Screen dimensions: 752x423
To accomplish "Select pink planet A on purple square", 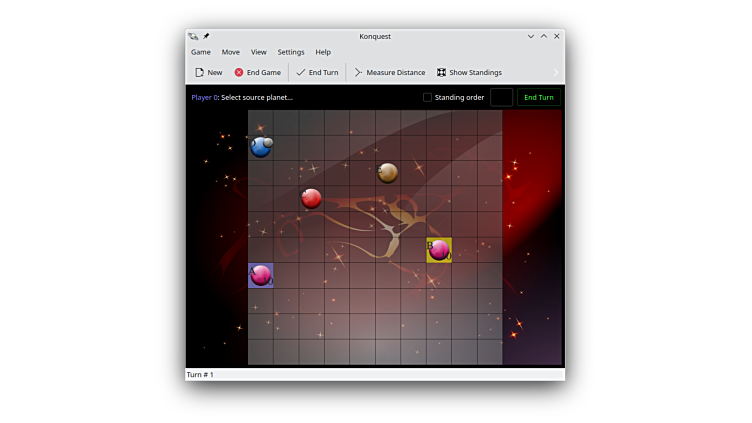I will pyautogui.click(x=261, y=275).
